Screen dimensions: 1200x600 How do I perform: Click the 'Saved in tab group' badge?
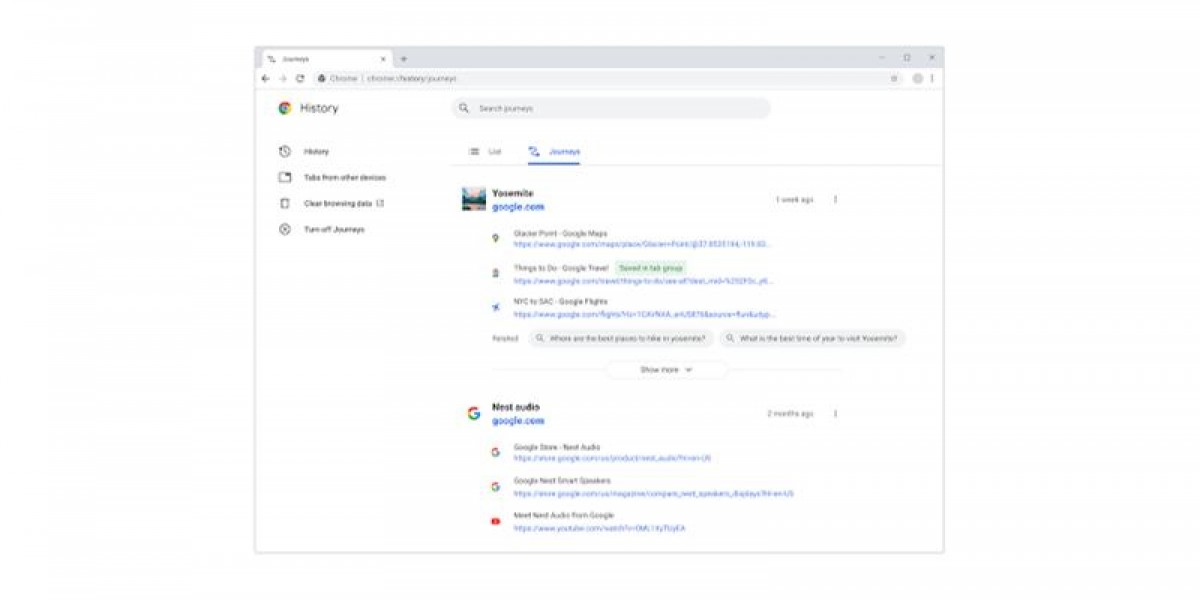pos(650,268)
